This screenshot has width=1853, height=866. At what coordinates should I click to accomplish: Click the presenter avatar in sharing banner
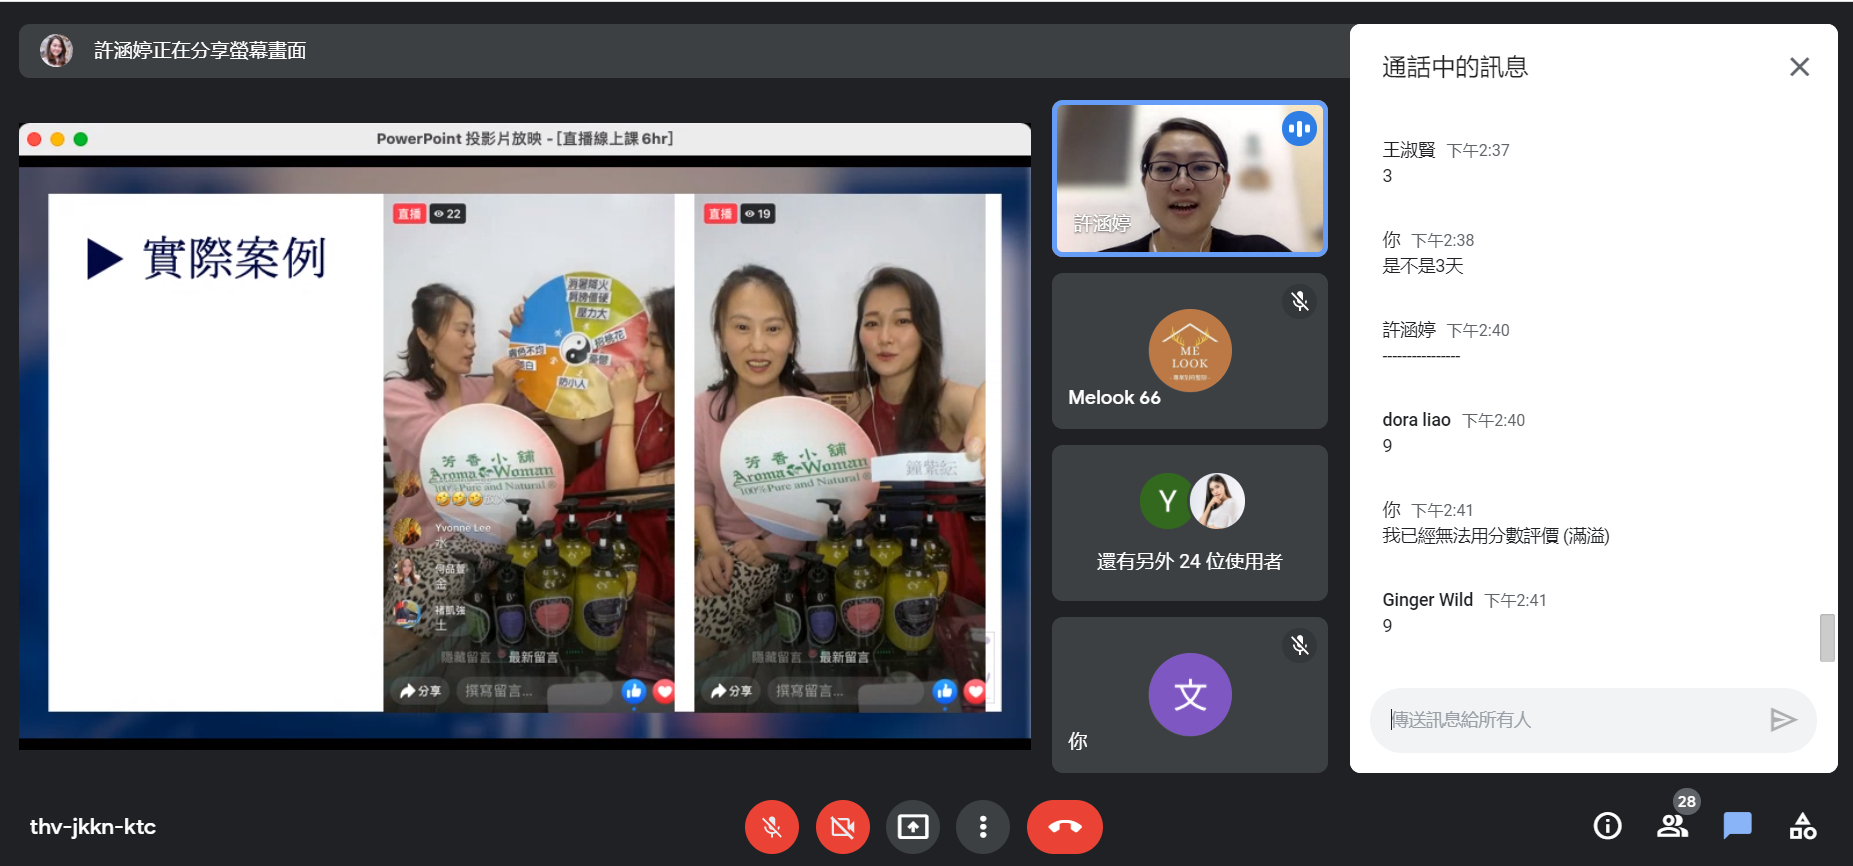pos(56,50)
